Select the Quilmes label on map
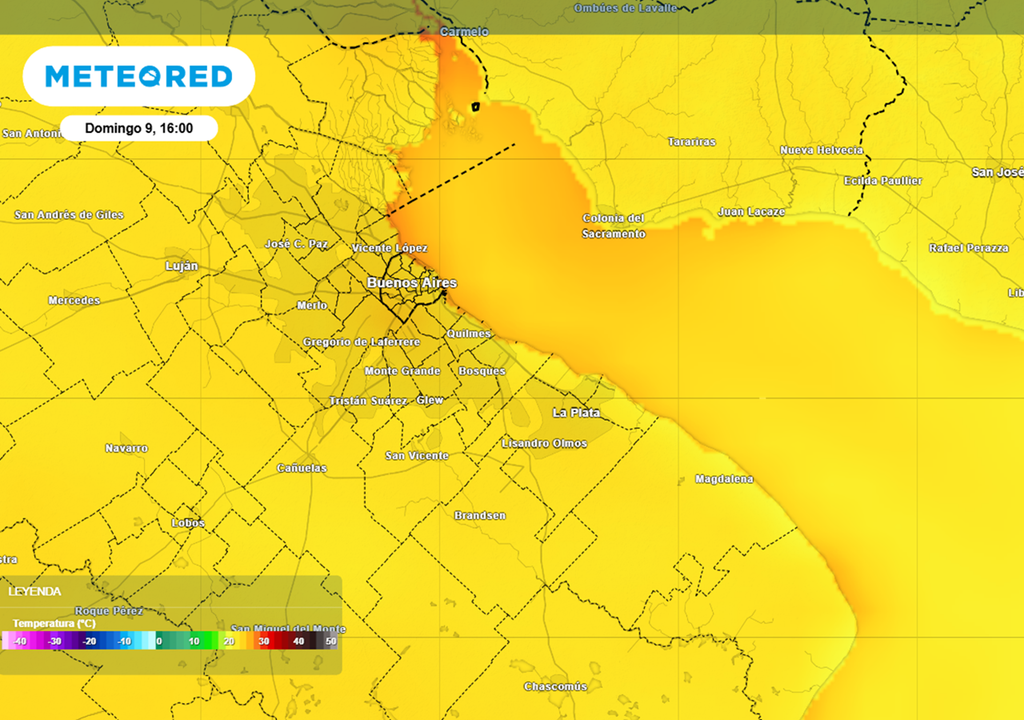This screenshot has height=720, width=1024. (x=469, y=333)
